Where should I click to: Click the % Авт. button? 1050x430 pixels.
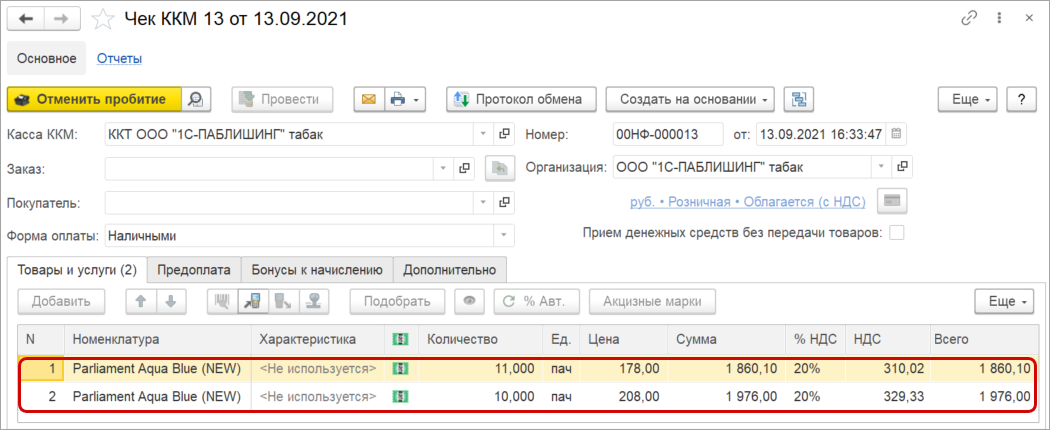point(538,301)
